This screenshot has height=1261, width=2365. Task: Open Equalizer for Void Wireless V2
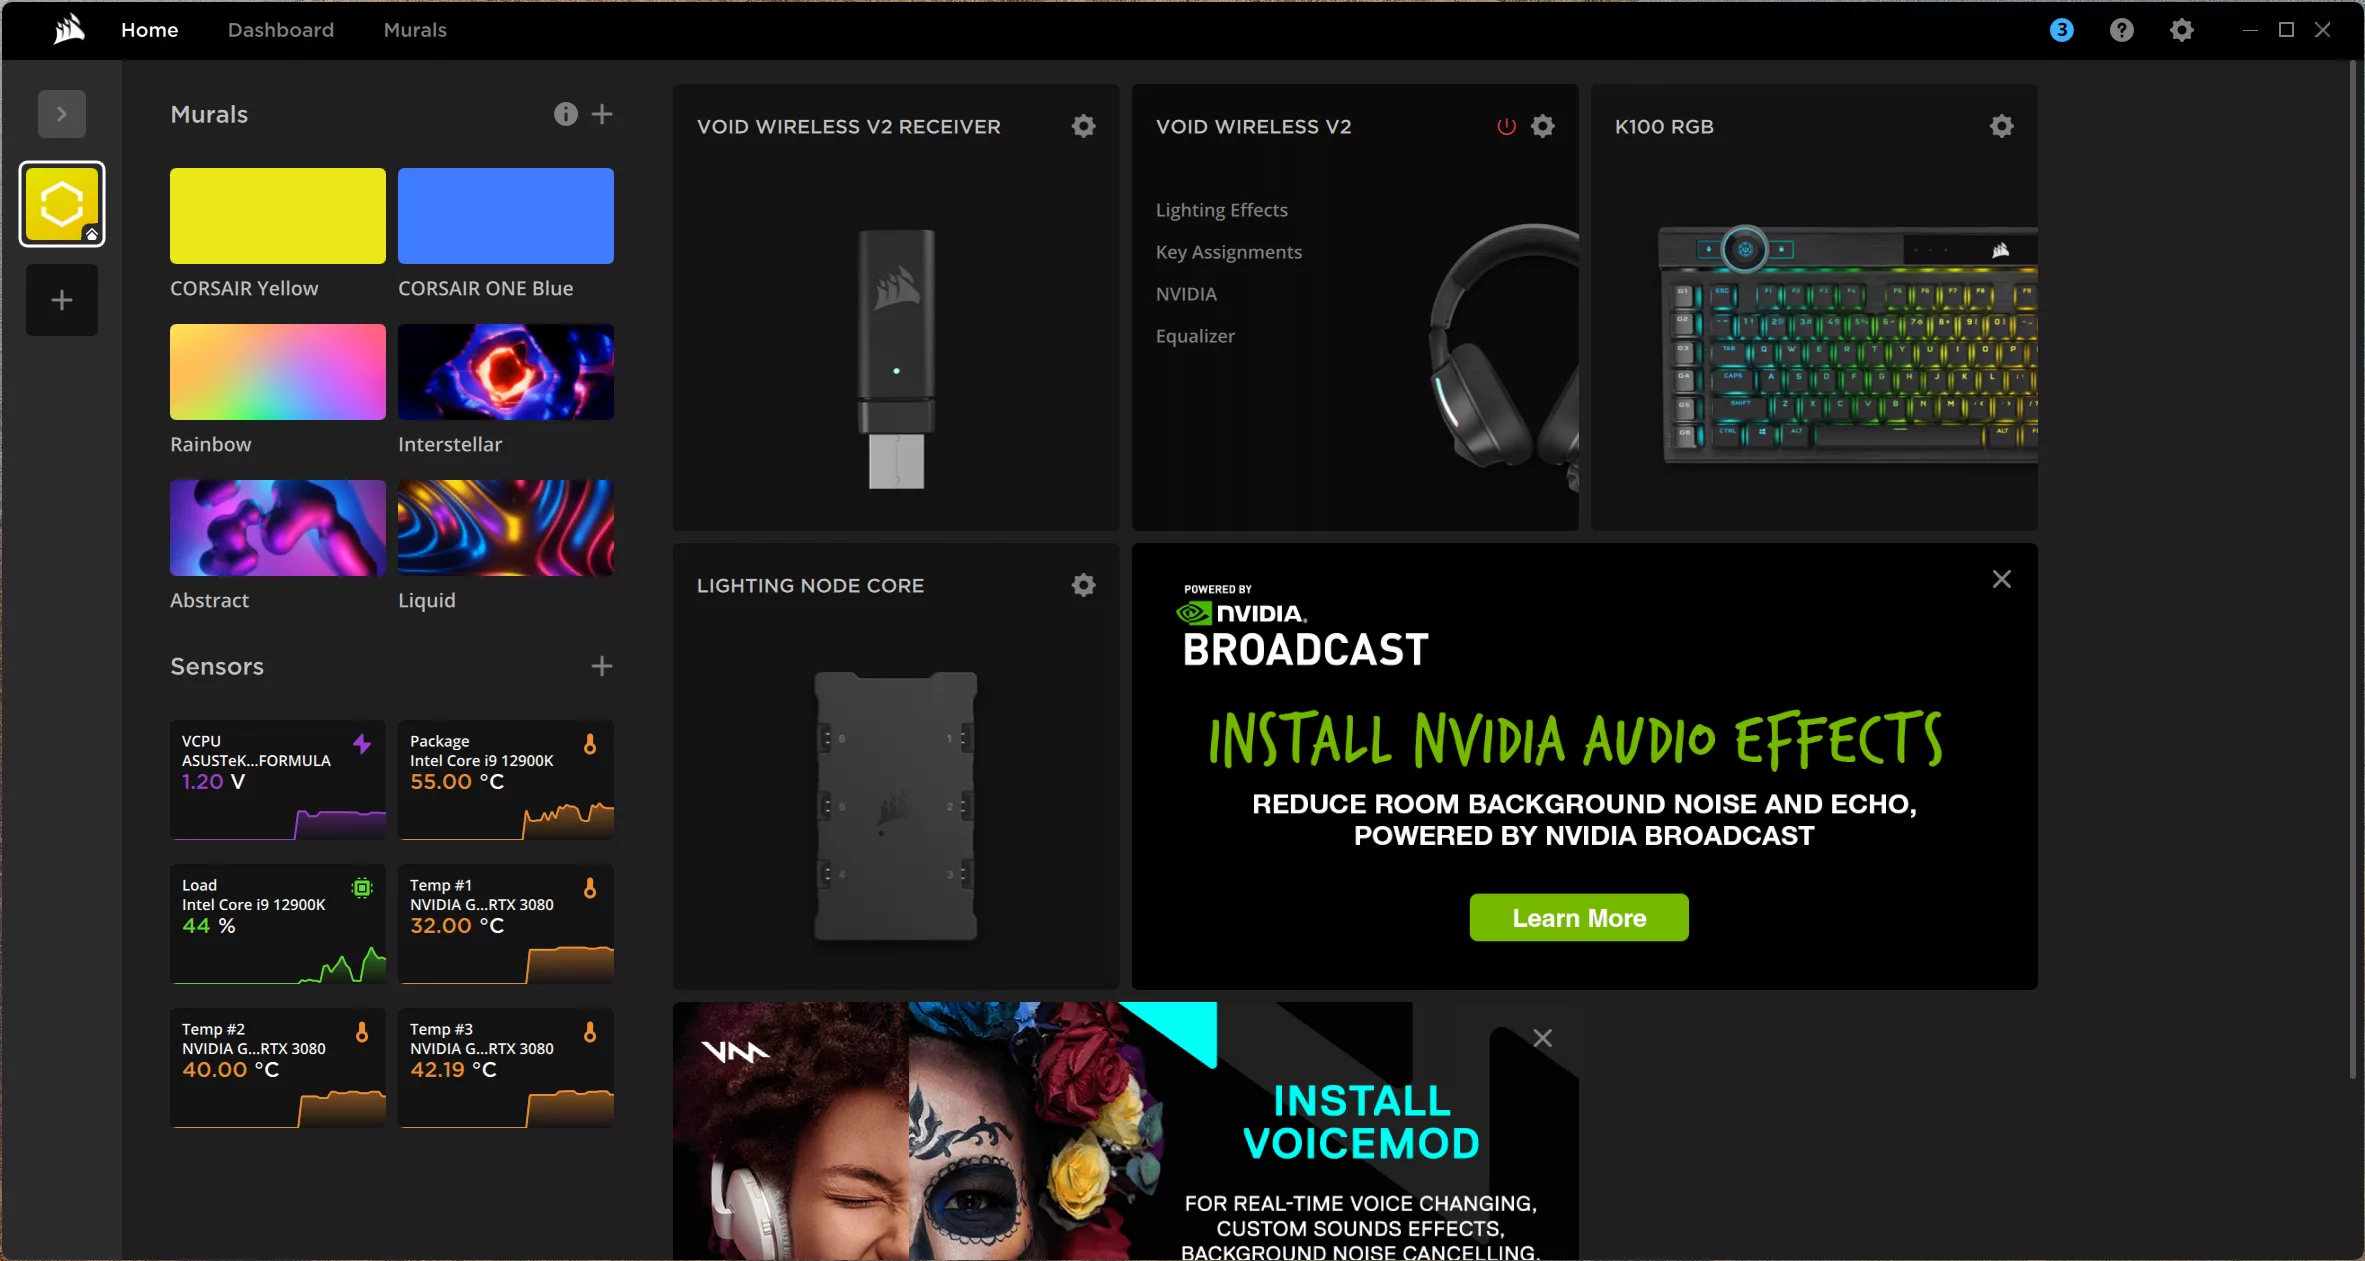1195,336
